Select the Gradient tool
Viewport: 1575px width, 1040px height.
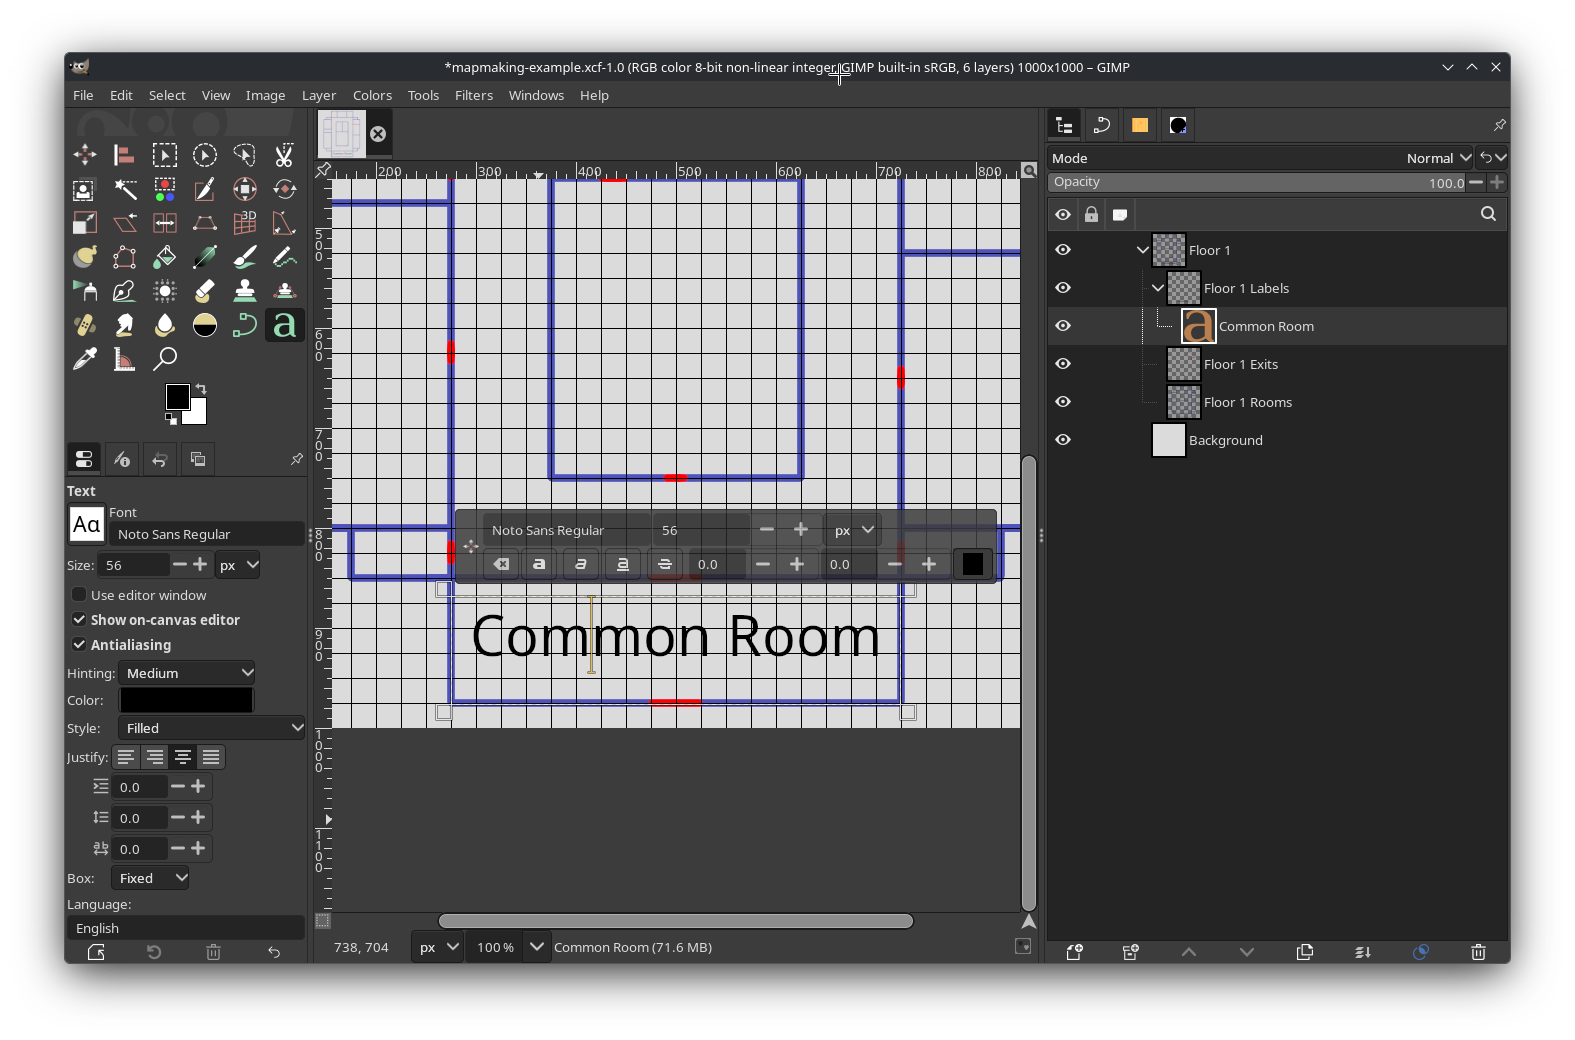205,257
